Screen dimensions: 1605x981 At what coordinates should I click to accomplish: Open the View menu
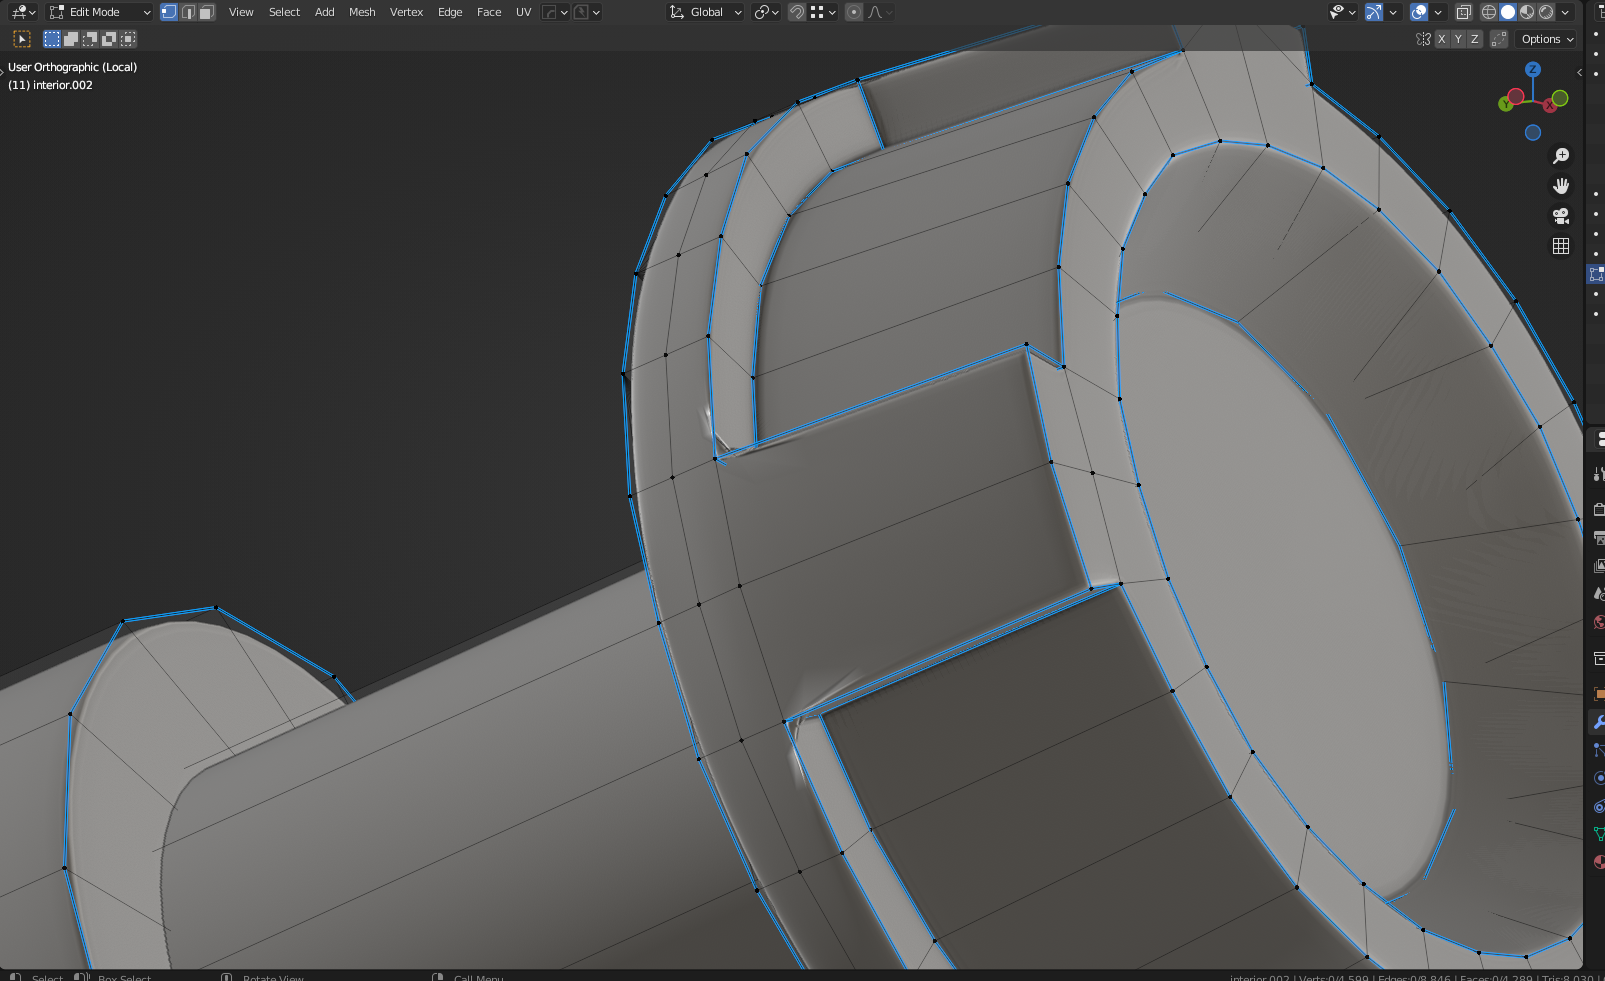pos(241,12)
